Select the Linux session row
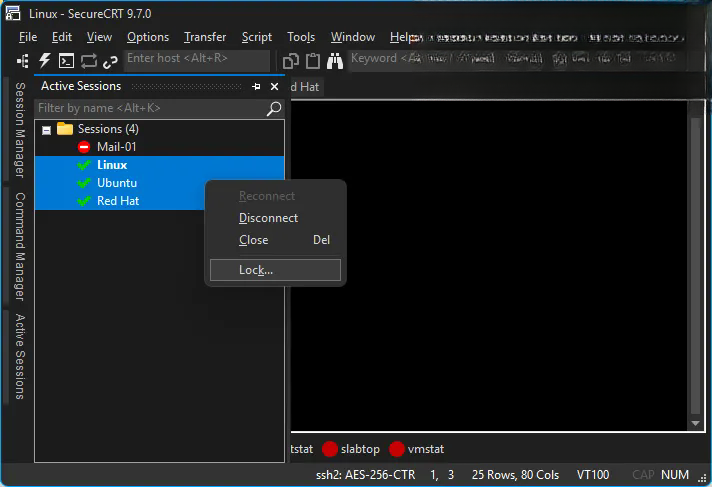This screenshot has height=487, width=712. click(159, 165)
